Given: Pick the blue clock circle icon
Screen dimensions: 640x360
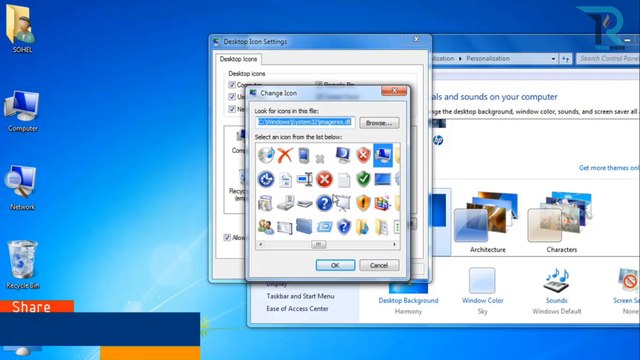Looking at the screenshot, I should click(266, 179).
